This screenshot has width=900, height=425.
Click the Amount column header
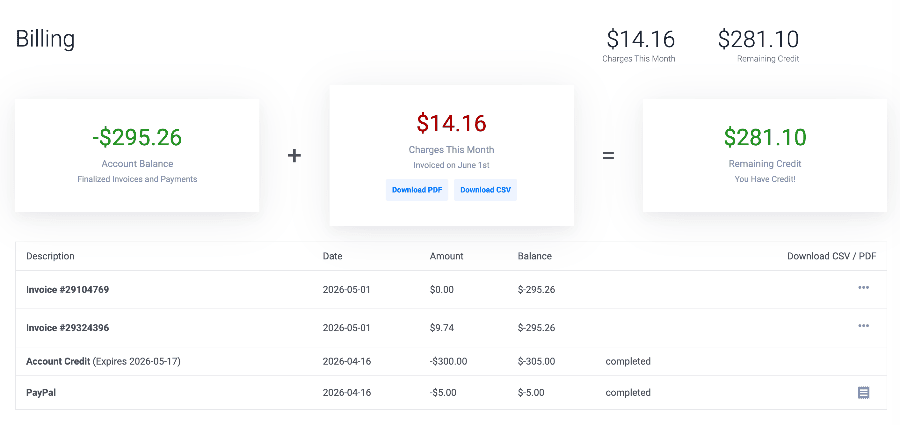point(447,256)
